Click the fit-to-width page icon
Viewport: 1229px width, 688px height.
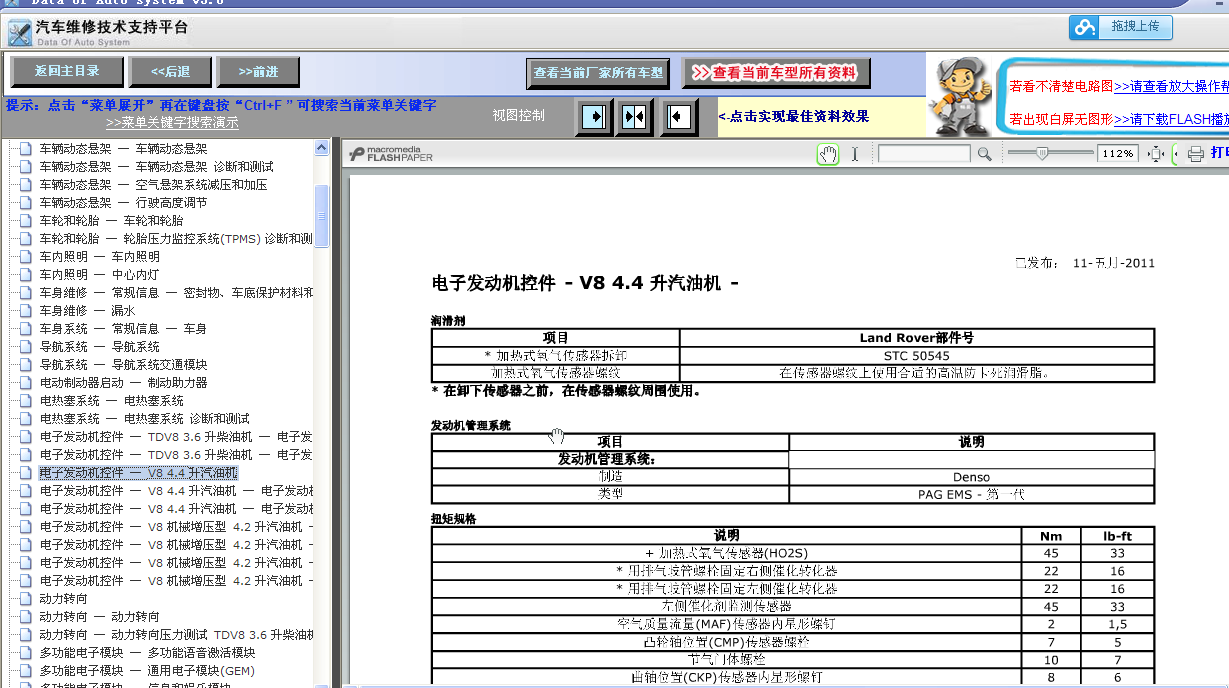pos(1157,154)
